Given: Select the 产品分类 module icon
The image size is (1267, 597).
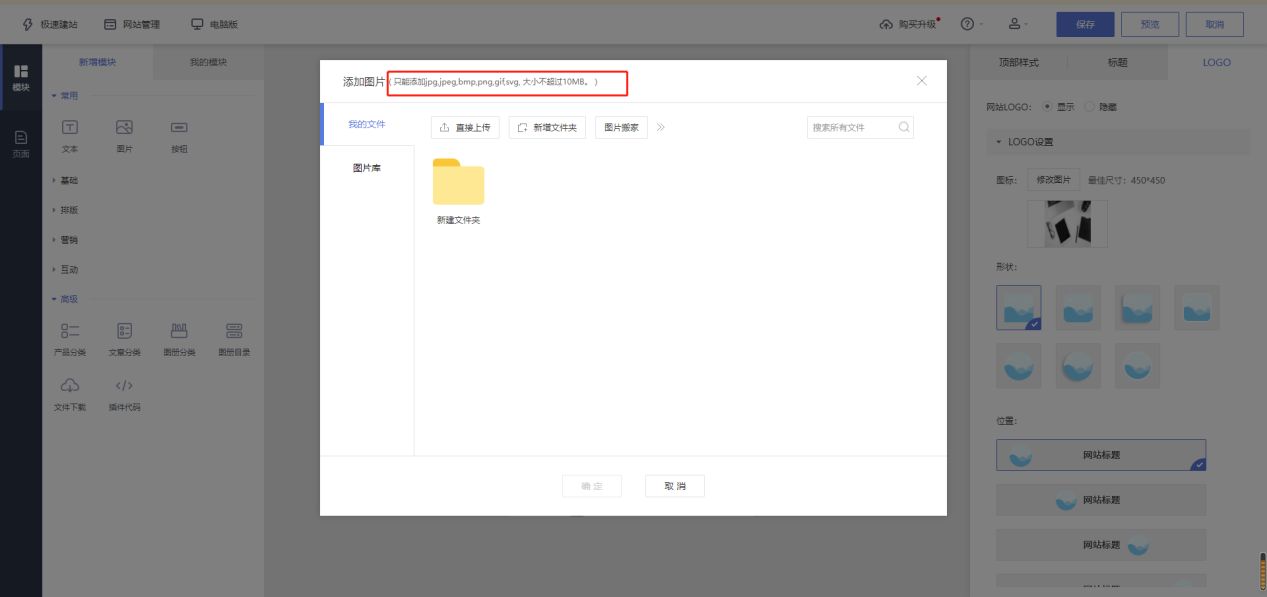Looking at the screenshot, I should point(70,330).
